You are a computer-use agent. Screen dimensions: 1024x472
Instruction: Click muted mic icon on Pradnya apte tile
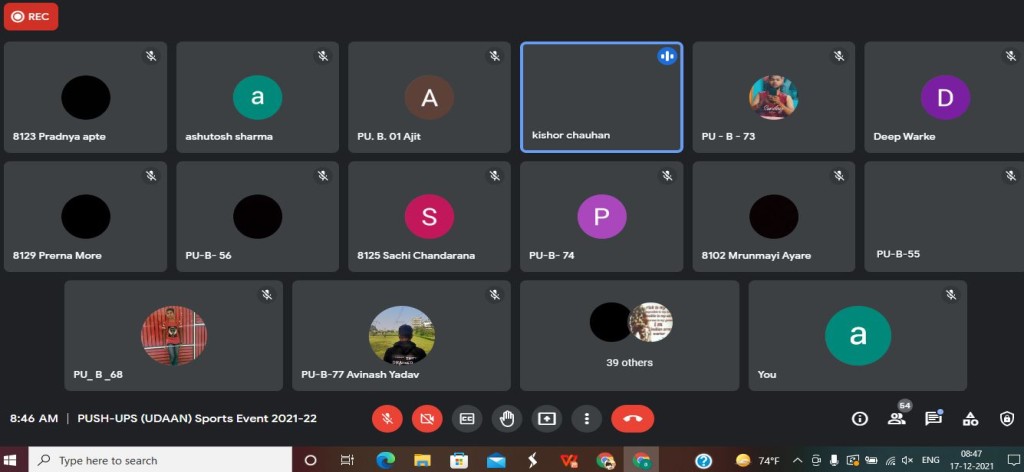tap(151, 56)
